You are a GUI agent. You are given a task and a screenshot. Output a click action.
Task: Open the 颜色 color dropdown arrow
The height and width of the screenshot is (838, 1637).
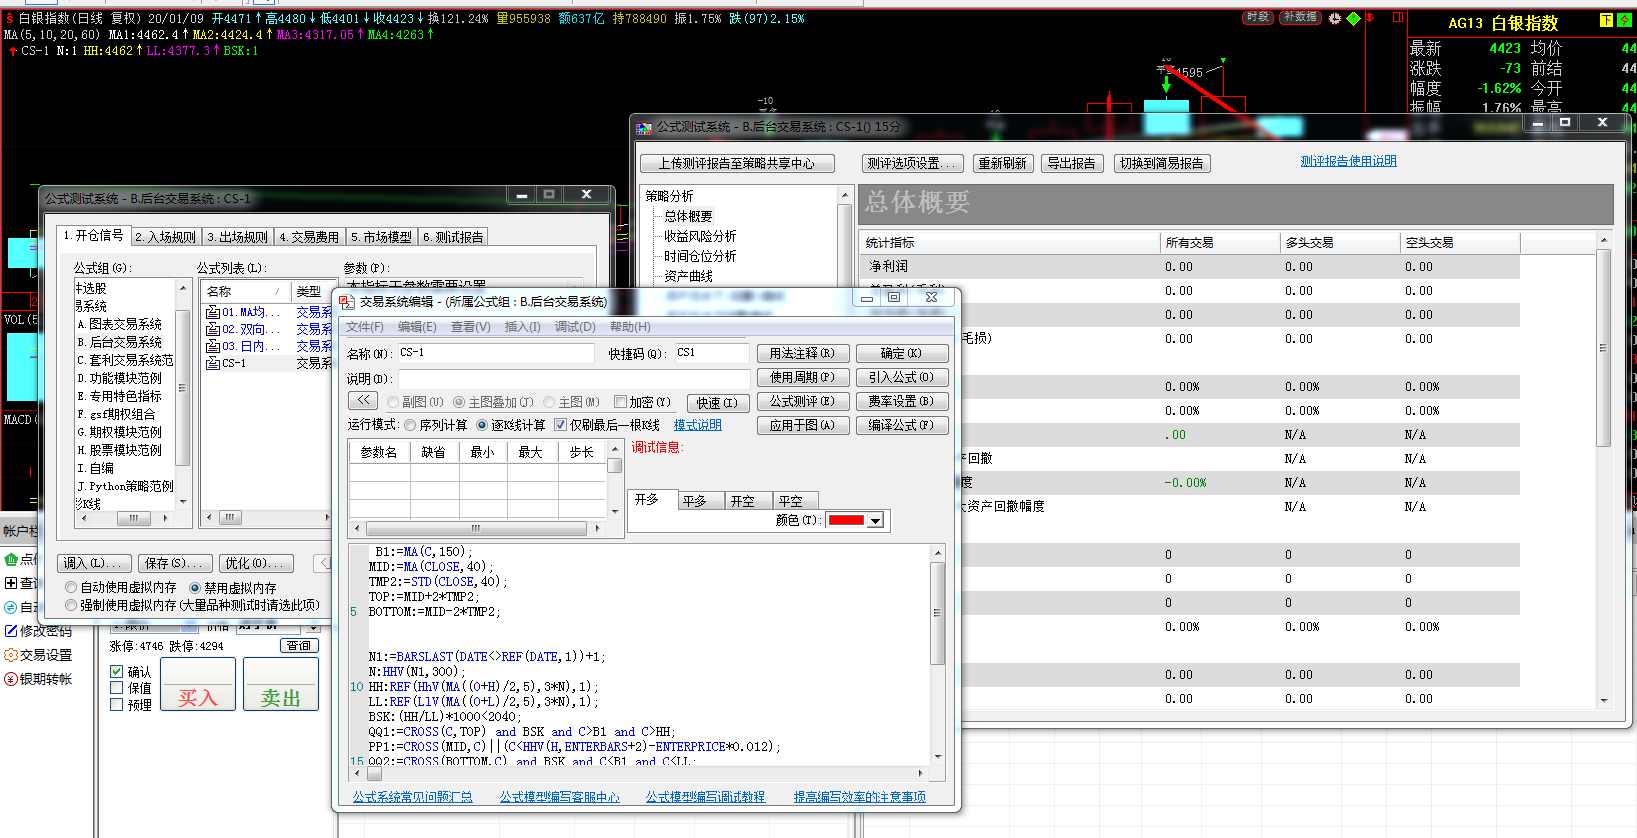(875, 521)
